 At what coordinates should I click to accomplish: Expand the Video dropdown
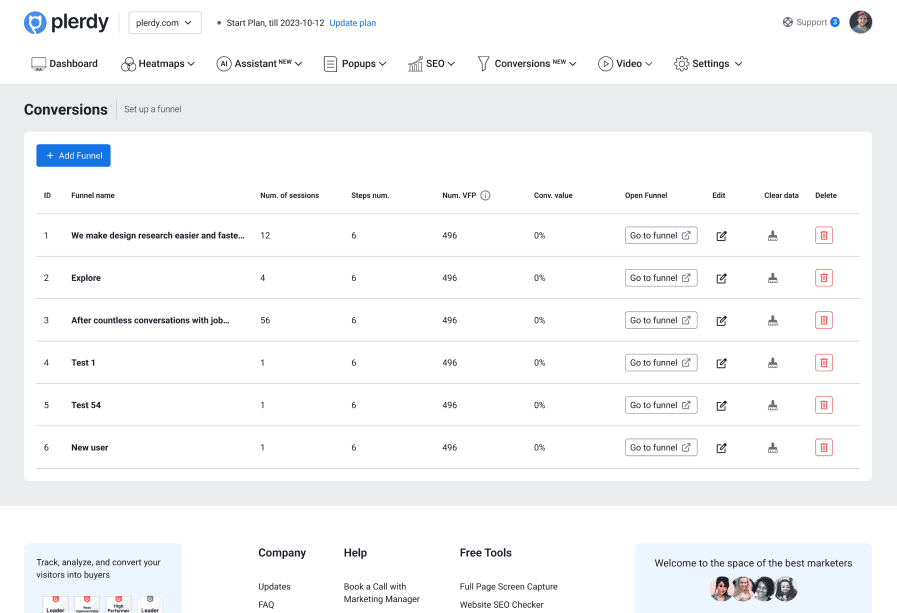(x=625, y=63)
